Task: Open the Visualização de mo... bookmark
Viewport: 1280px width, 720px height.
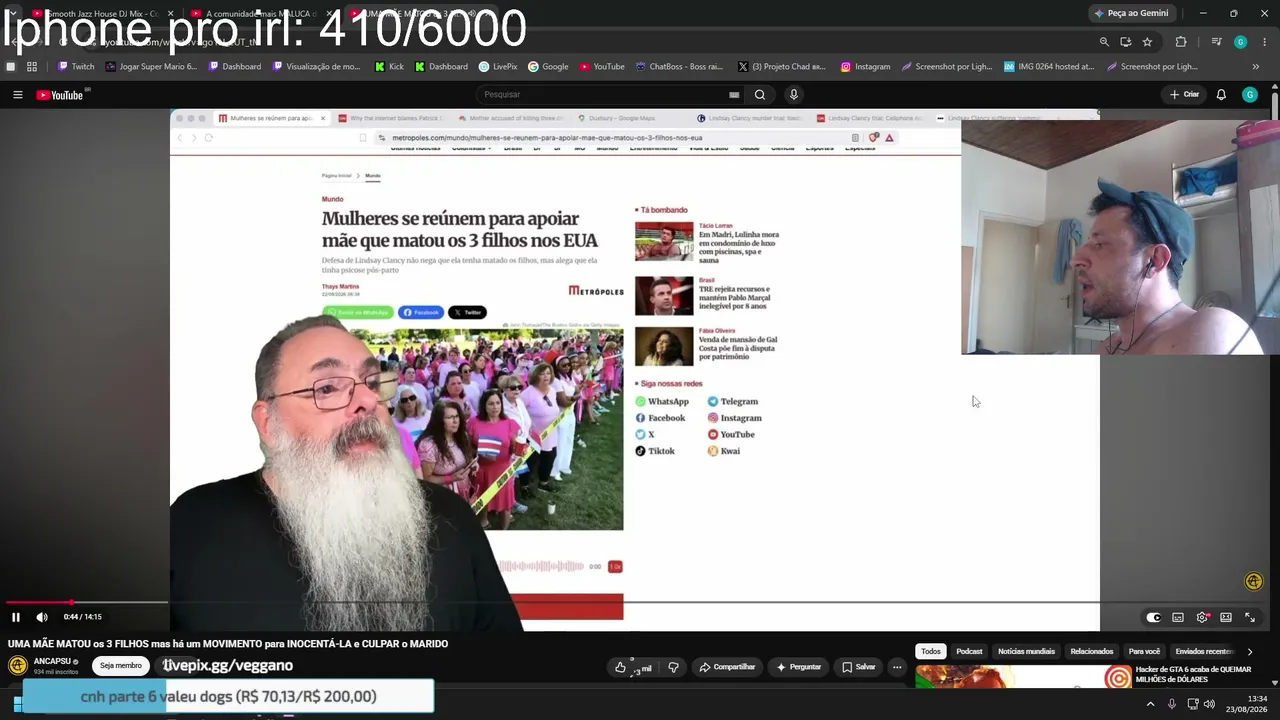Action: tap(316, 67)
